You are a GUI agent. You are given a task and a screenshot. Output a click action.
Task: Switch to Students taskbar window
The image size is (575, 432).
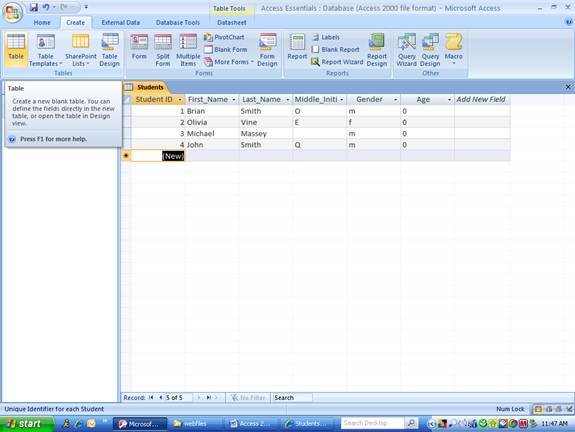[x=307, y=424]
